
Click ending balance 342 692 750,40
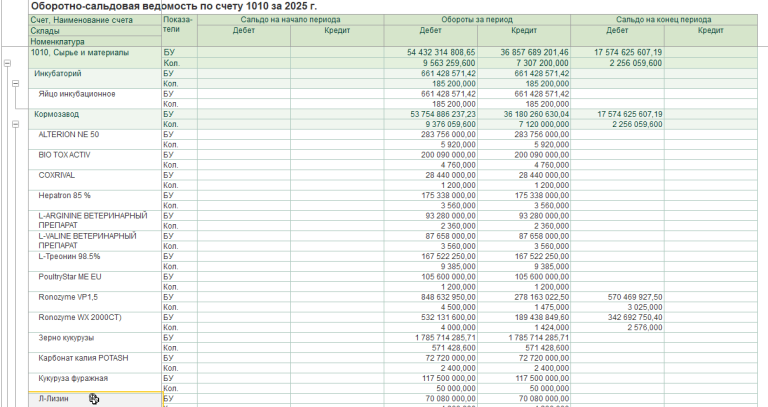click(x=635, y=317)
